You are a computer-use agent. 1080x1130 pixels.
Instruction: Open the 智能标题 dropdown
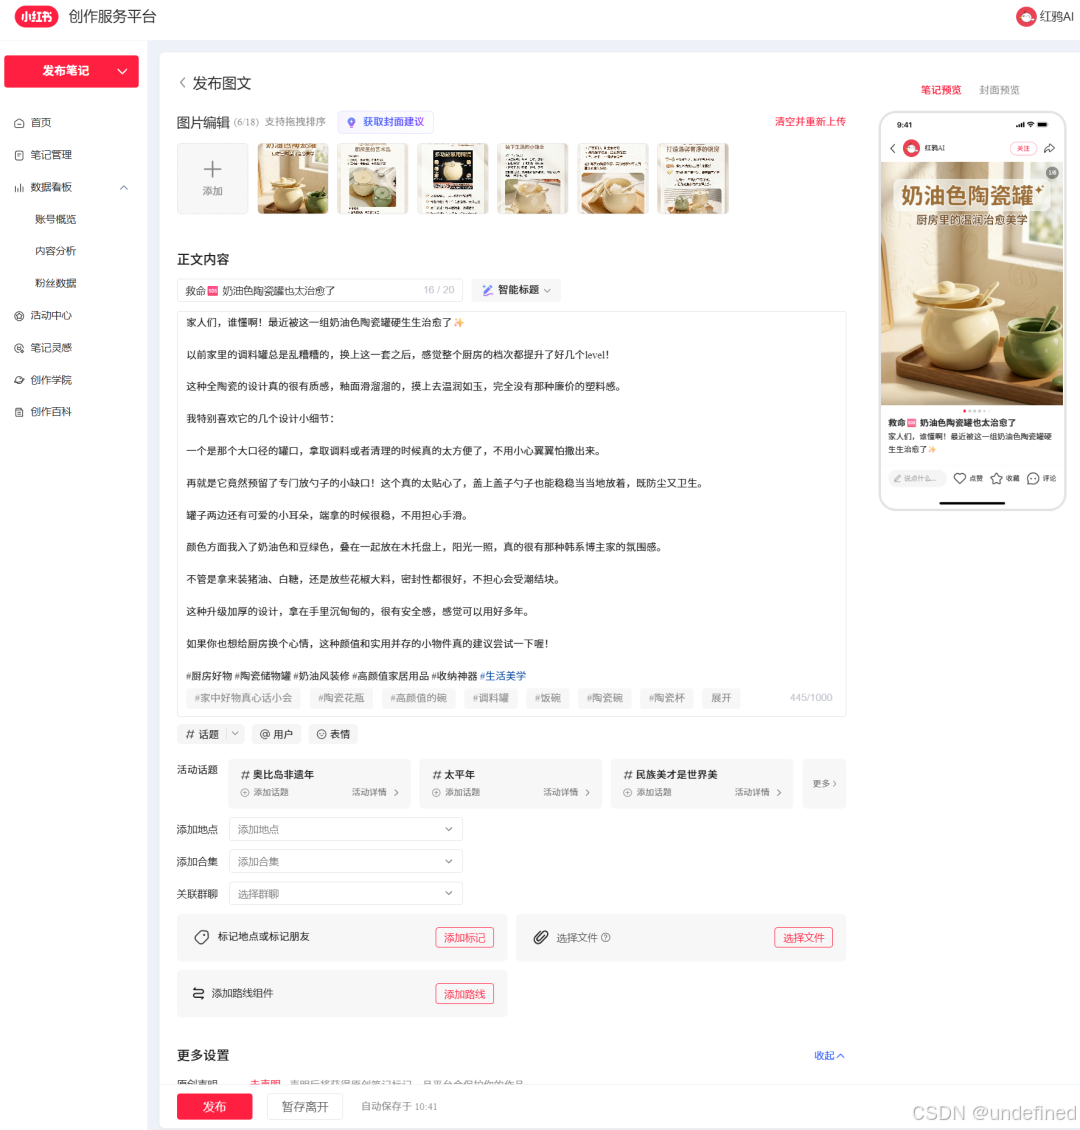516,290
